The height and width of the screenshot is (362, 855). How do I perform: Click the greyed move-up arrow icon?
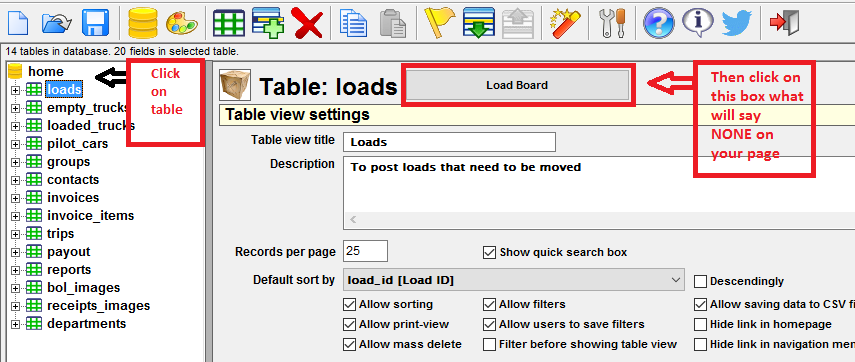coord(517,23)
